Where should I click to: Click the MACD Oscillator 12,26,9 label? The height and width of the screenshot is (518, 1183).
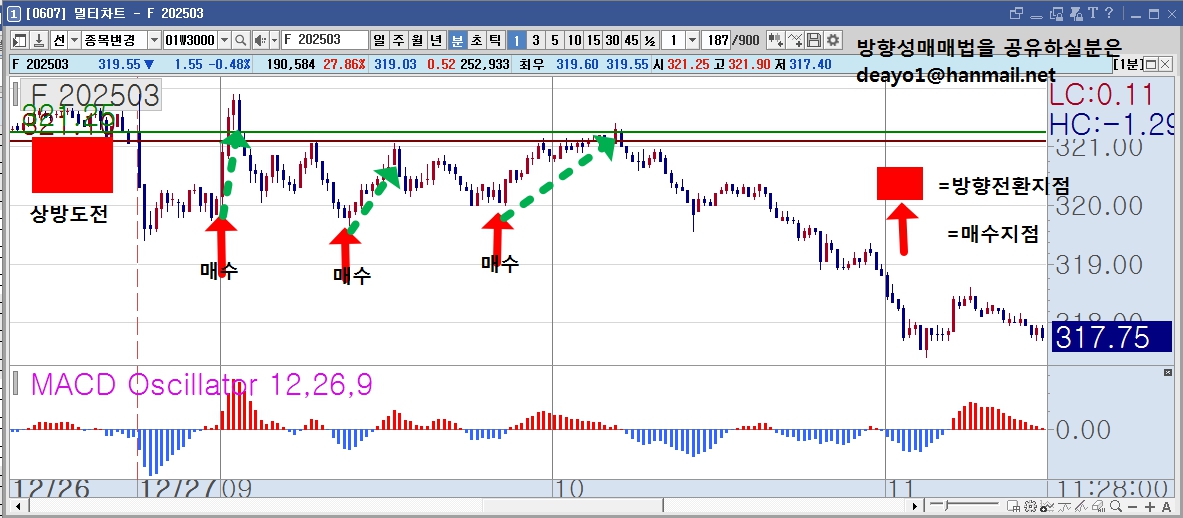click(x=201, y=385)
